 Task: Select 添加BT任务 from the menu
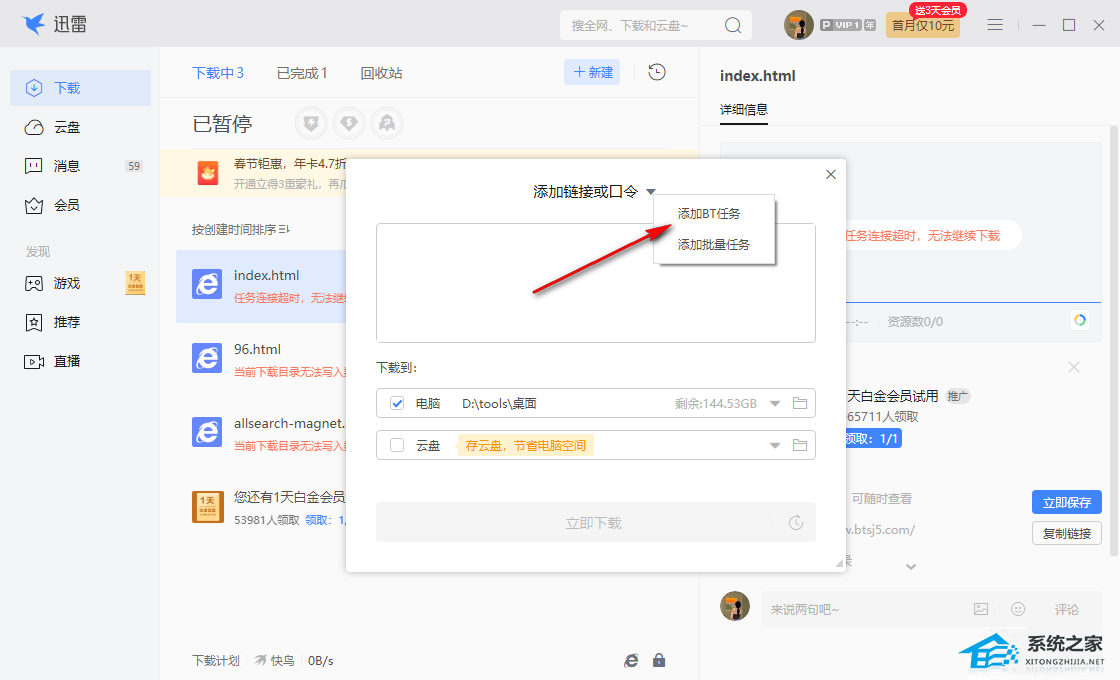[709, 213]
